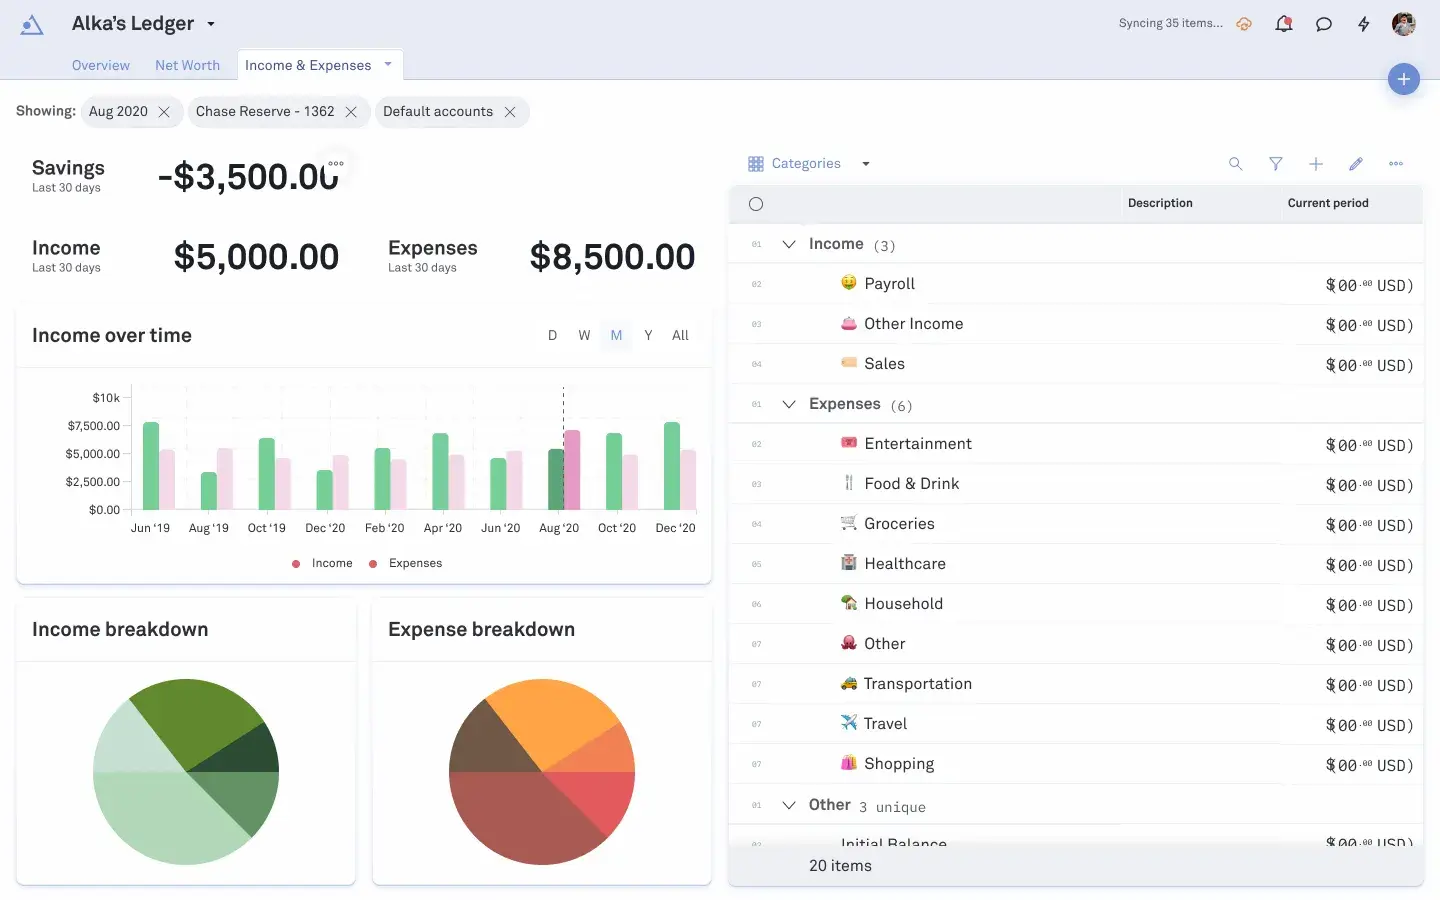Viewport: 1440px width, 900px height.
Task: Toggle the select-all circle in table header
Action: pyautogui.click(x=756, y=204)
